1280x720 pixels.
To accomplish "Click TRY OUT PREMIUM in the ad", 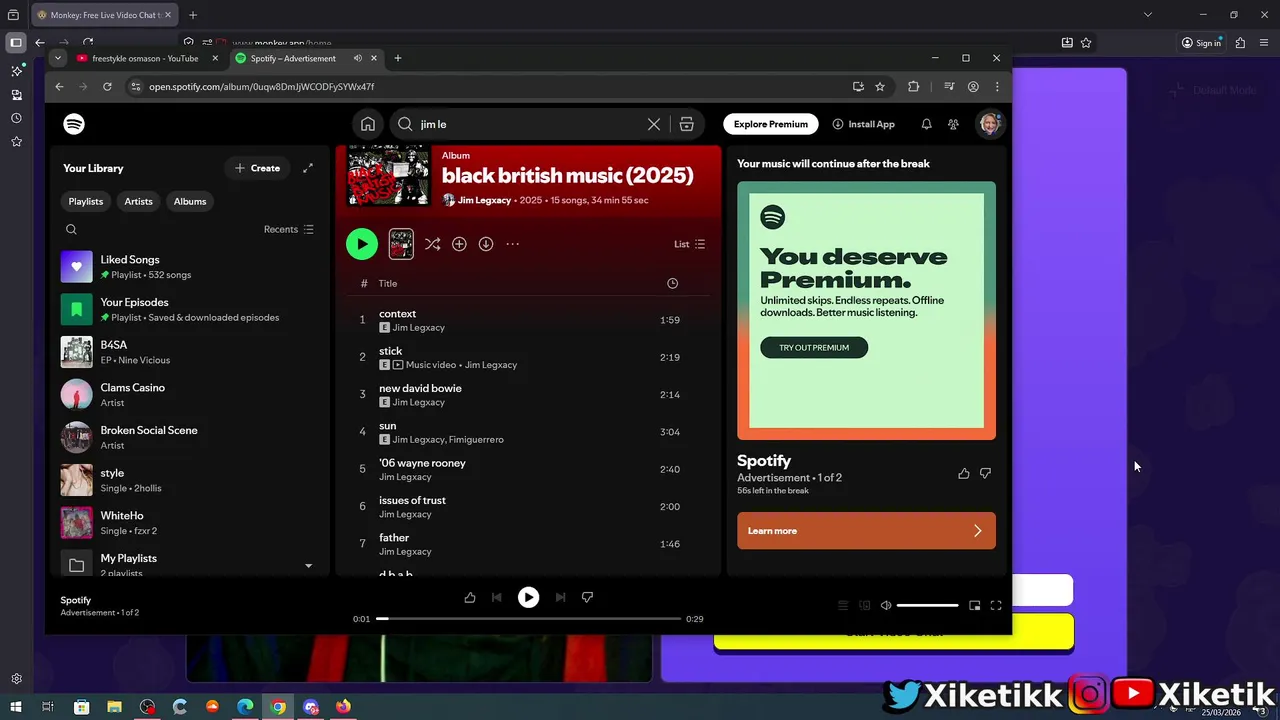I will pos(814,348).
